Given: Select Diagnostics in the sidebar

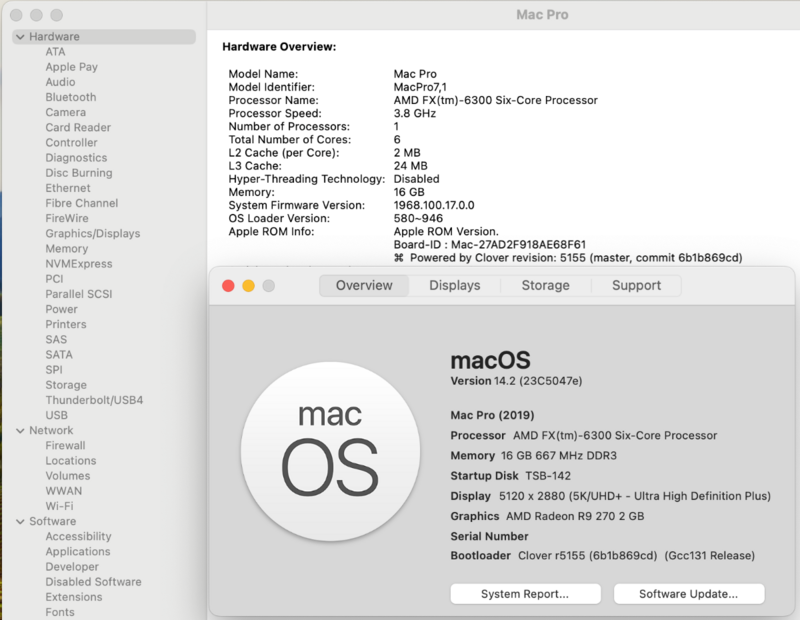Looking at the screenshot, I should (76, 158).
